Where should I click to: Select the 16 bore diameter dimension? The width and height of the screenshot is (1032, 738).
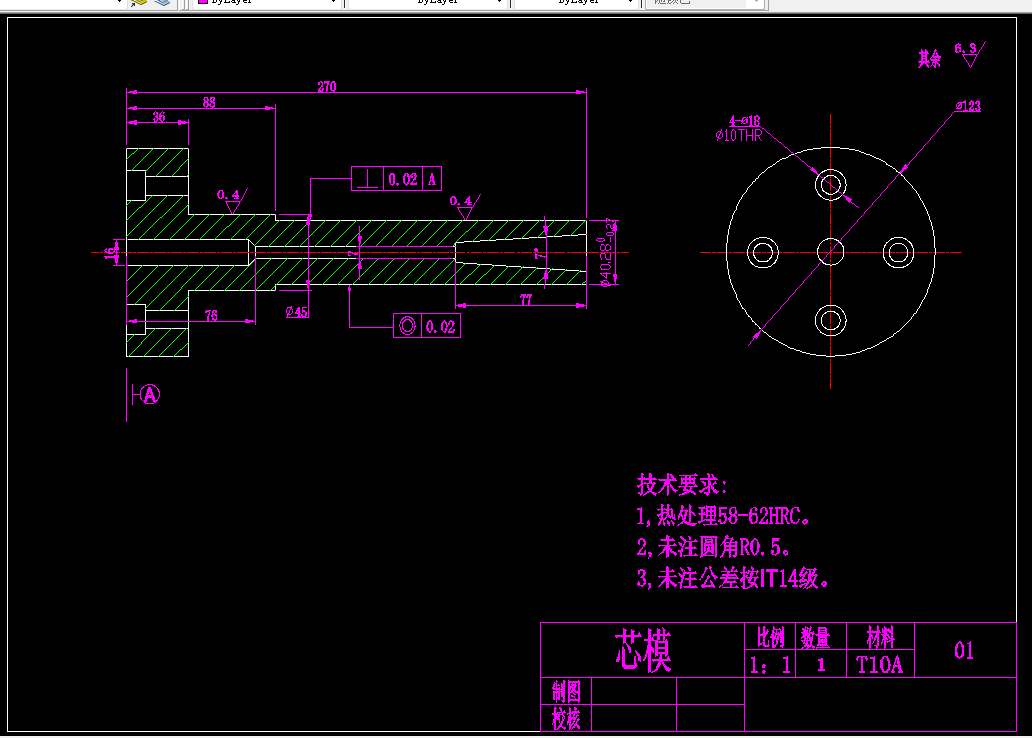[113, 251]
